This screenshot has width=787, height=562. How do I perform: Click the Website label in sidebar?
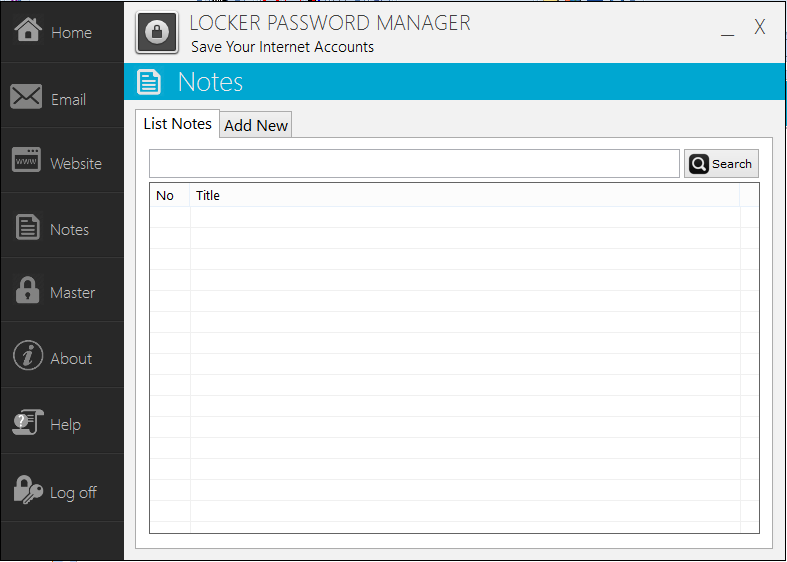click(x=76, y=163)
